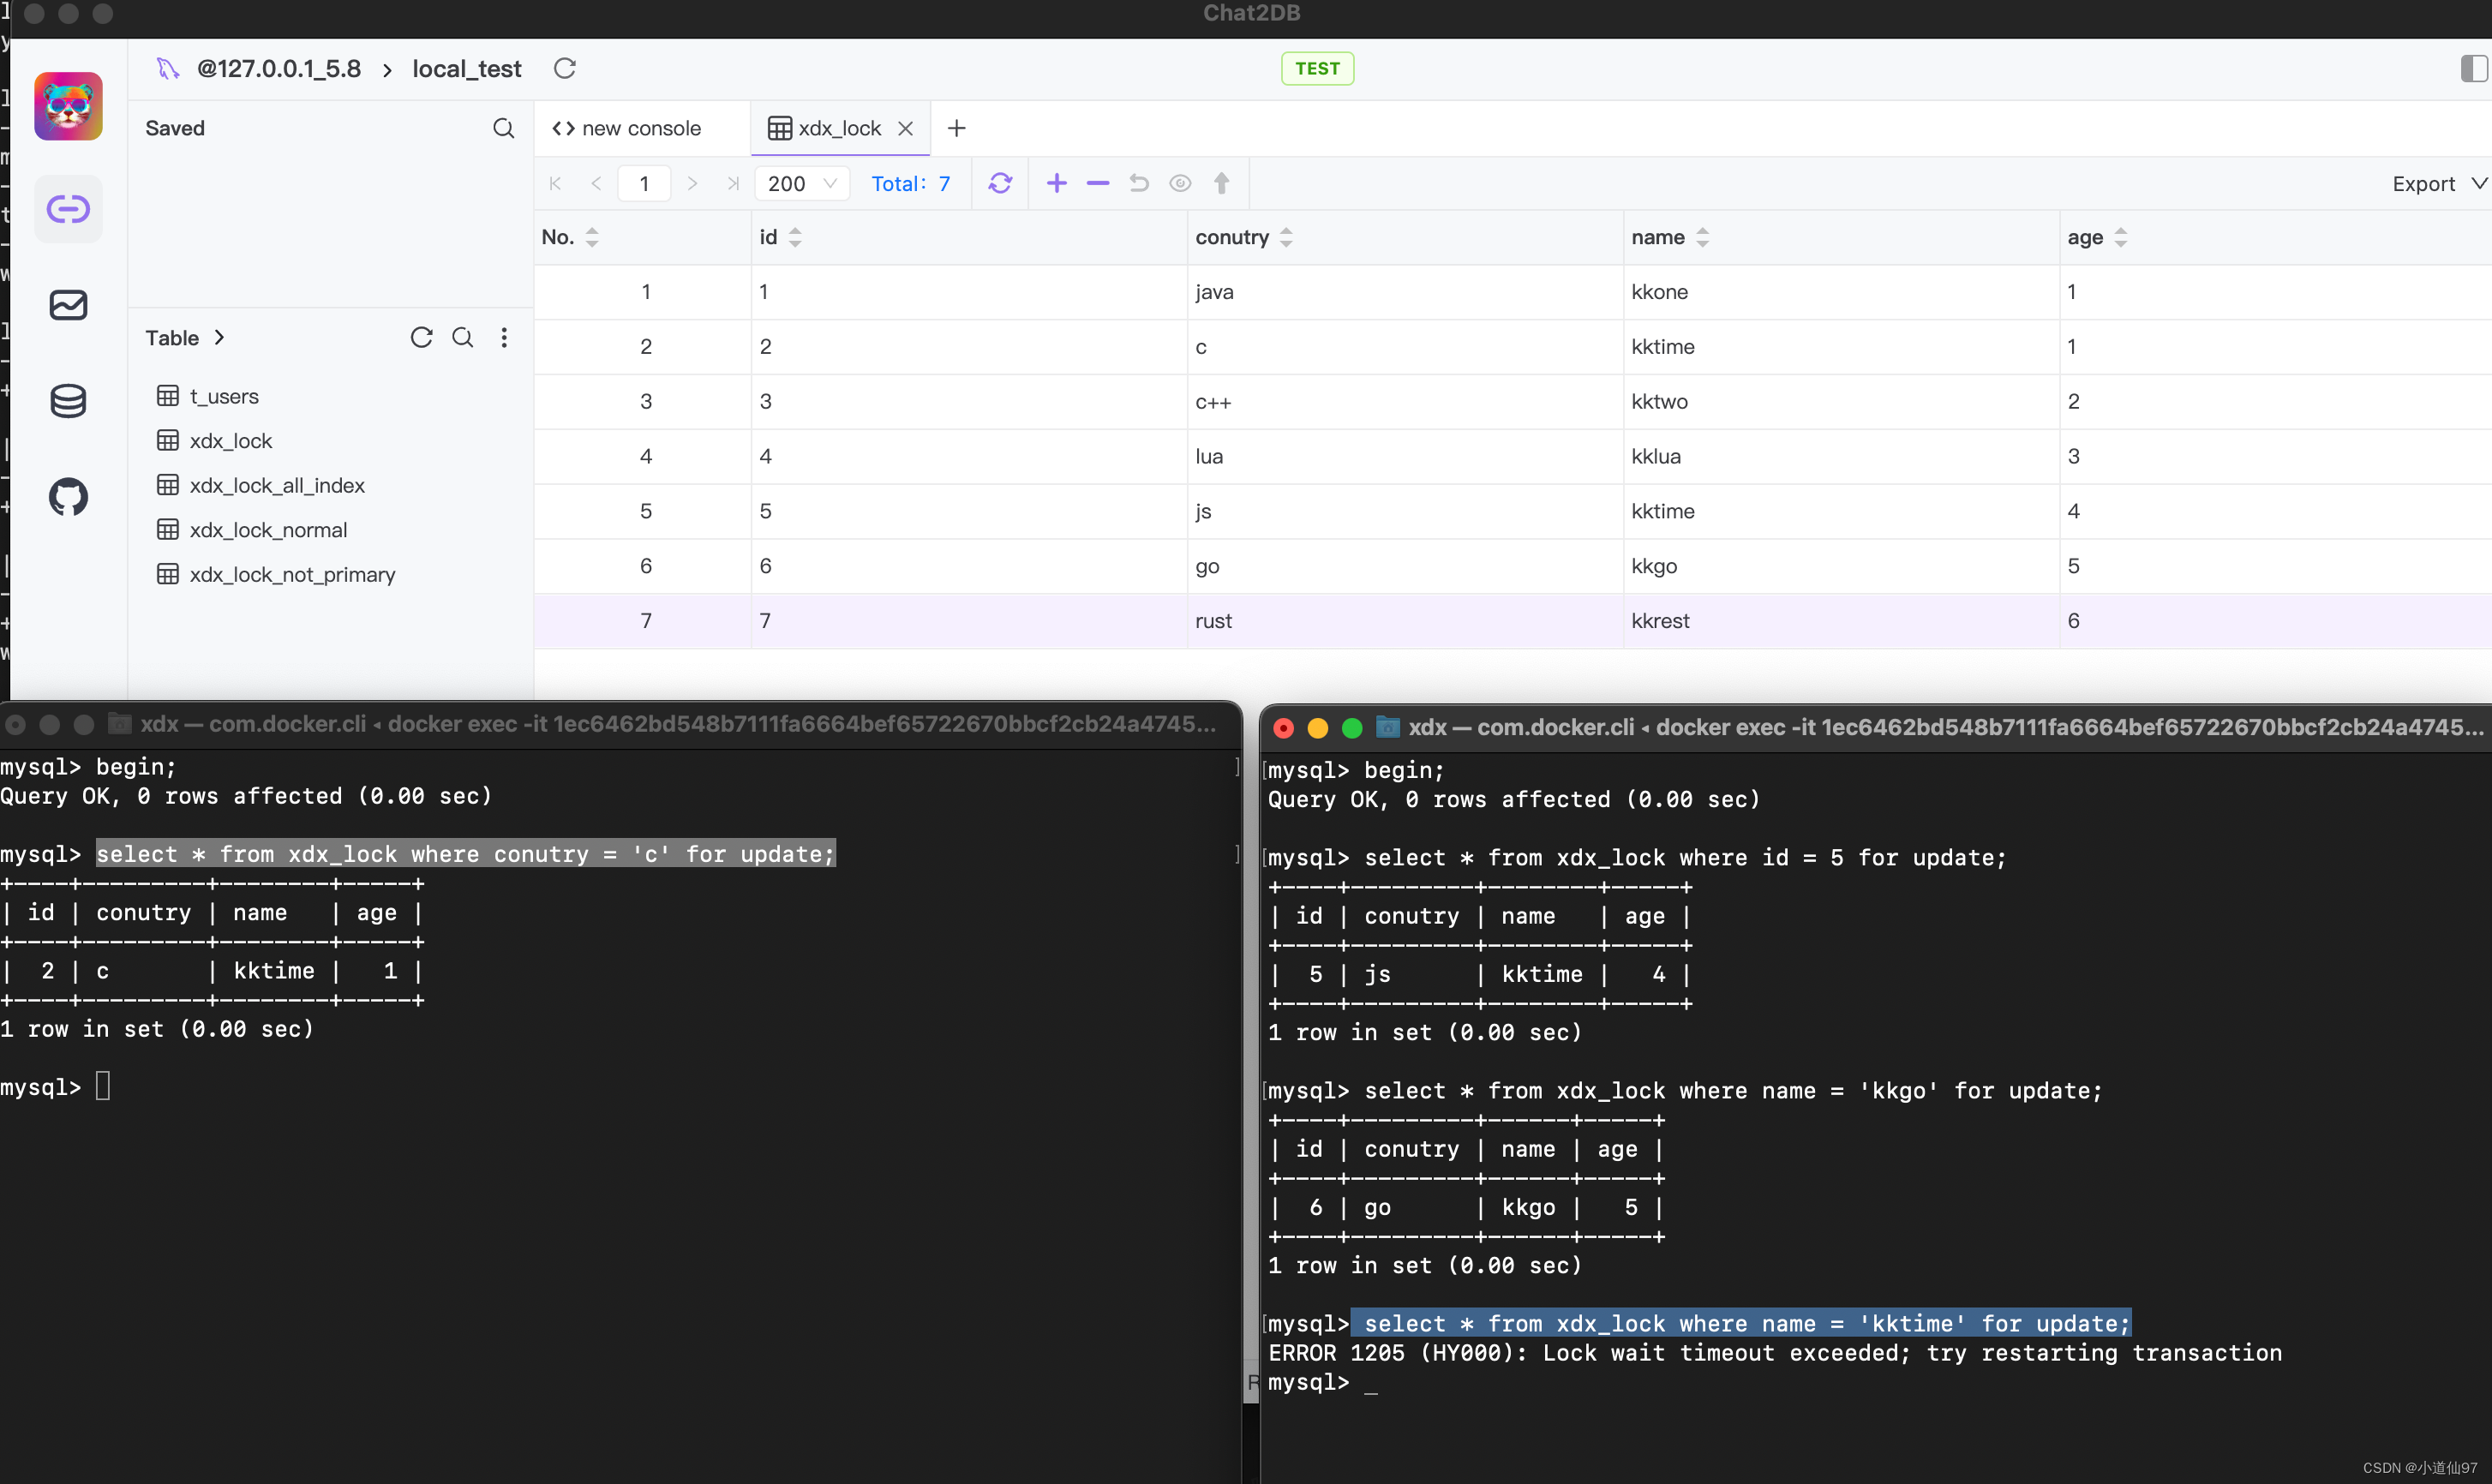The height and width of the screenshot is (1484, 2492).
Task: Click the @127.0.0.1_5.8 connection name
Action: coord(279,68)
